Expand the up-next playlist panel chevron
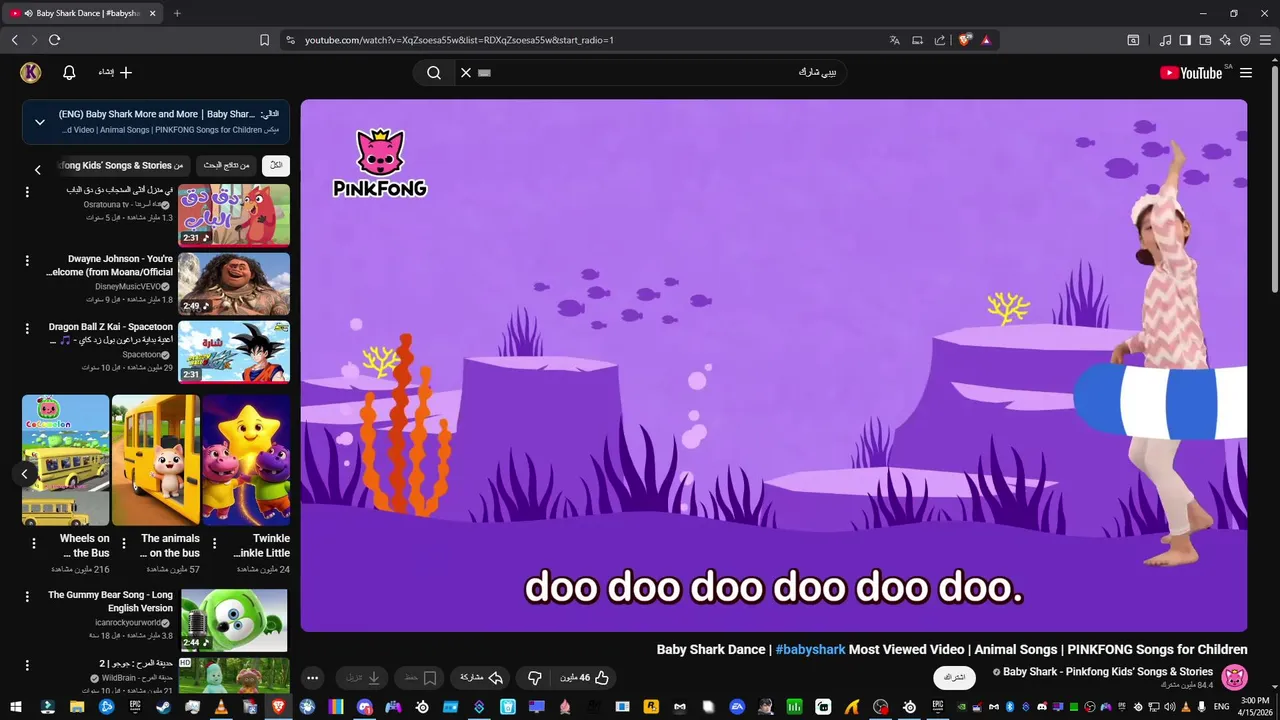This screenshot has height=720, width=1280. pos(40,122)
